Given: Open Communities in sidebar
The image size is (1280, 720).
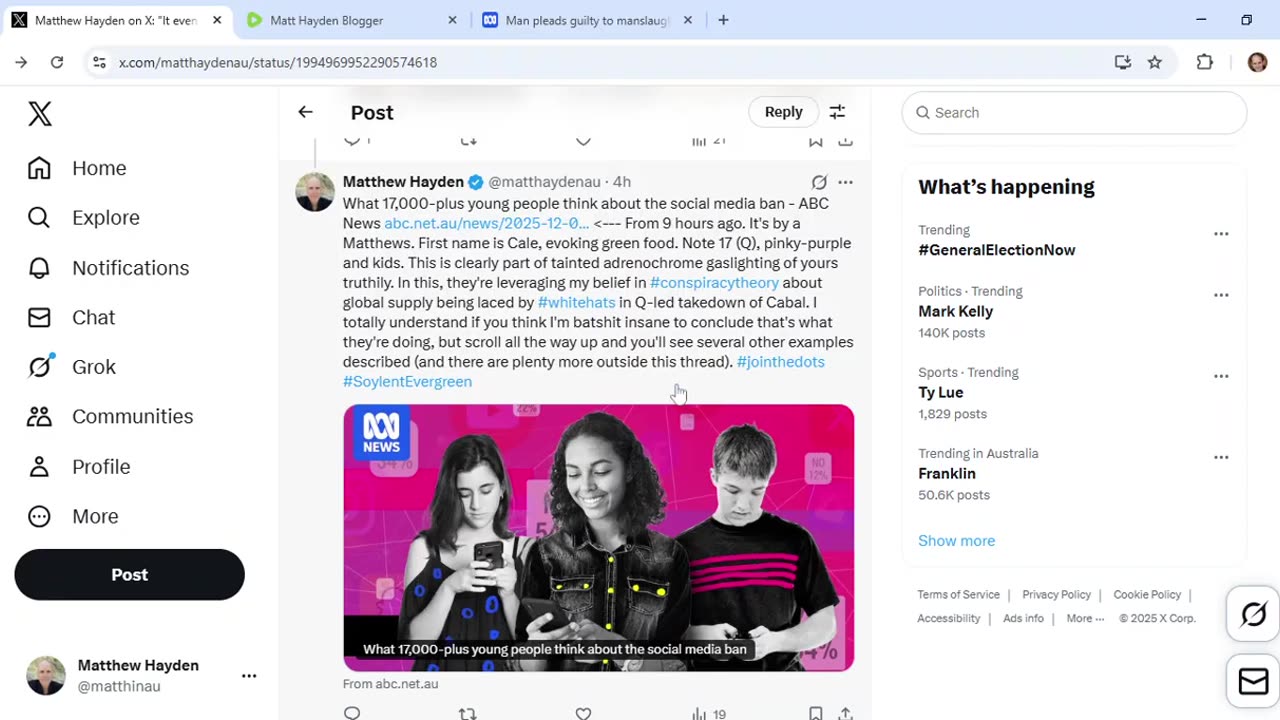Looking at the screenshot, I should (110, 416).
